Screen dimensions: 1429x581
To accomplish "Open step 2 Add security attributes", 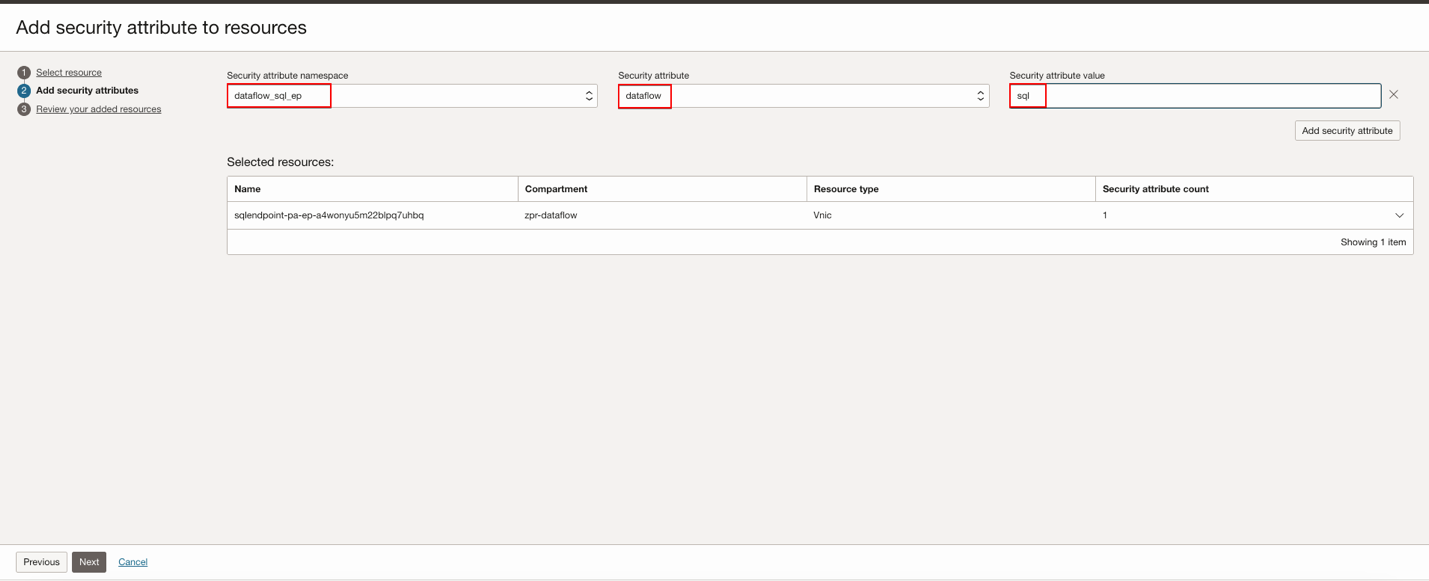I will point(87,90).
